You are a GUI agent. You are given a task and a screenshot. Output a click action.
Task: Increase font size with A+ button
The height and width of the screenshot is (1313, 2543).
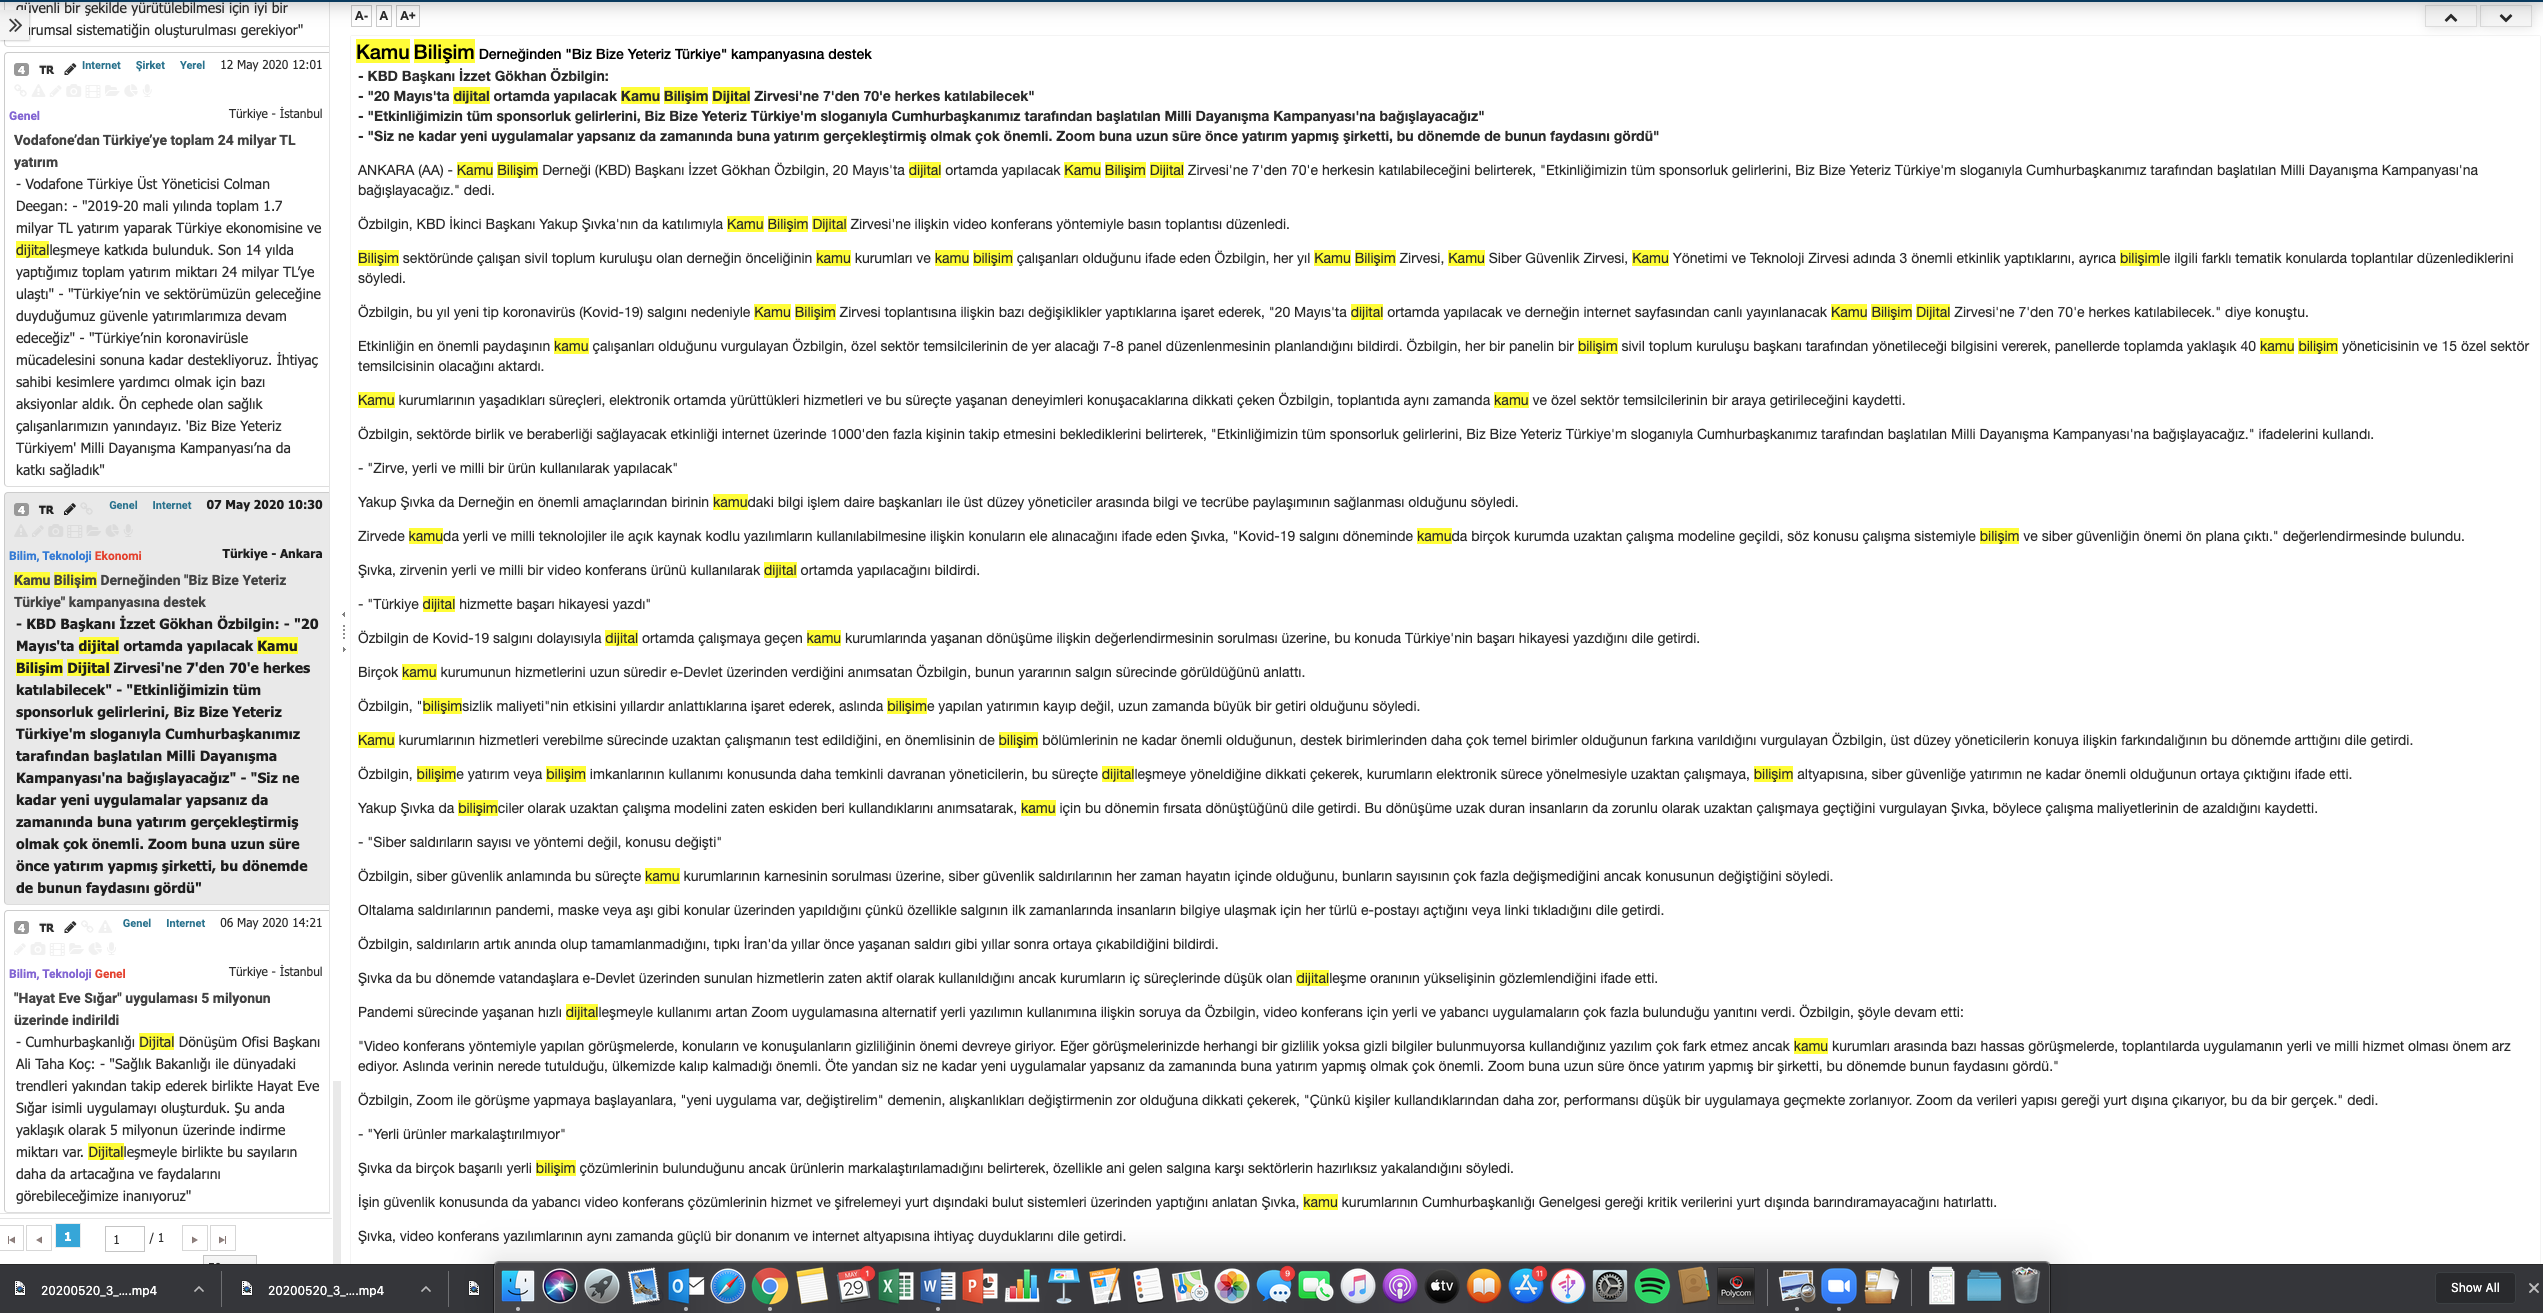pyautogui.click(x=407, y=16)
